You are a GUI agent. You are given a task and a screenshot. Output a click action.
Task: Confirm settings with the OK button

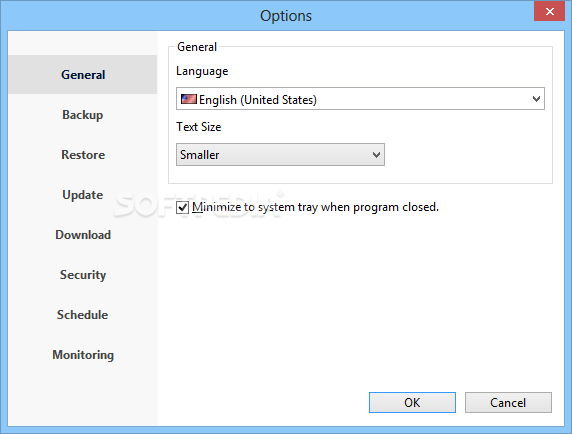[x=412, y=403]
